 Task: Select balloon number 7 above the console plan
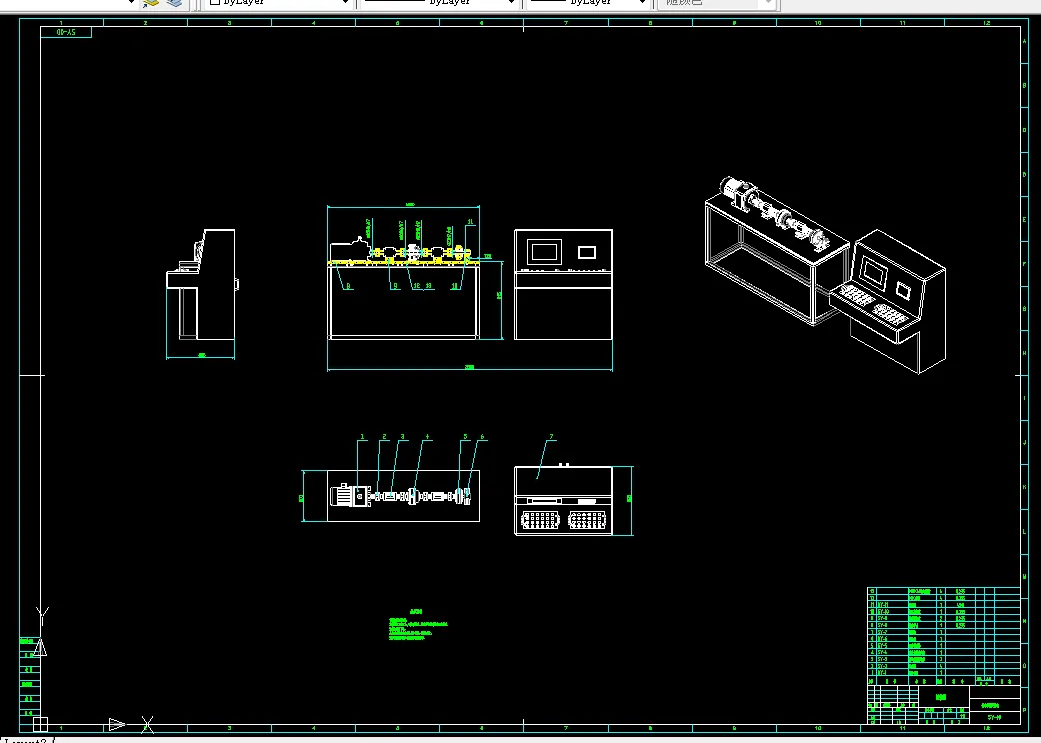pyautogui.click(x=551, y=437)
